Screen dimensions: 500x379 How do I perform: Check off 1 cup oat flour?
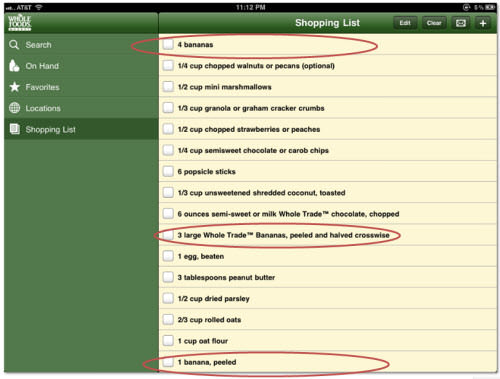168,341
